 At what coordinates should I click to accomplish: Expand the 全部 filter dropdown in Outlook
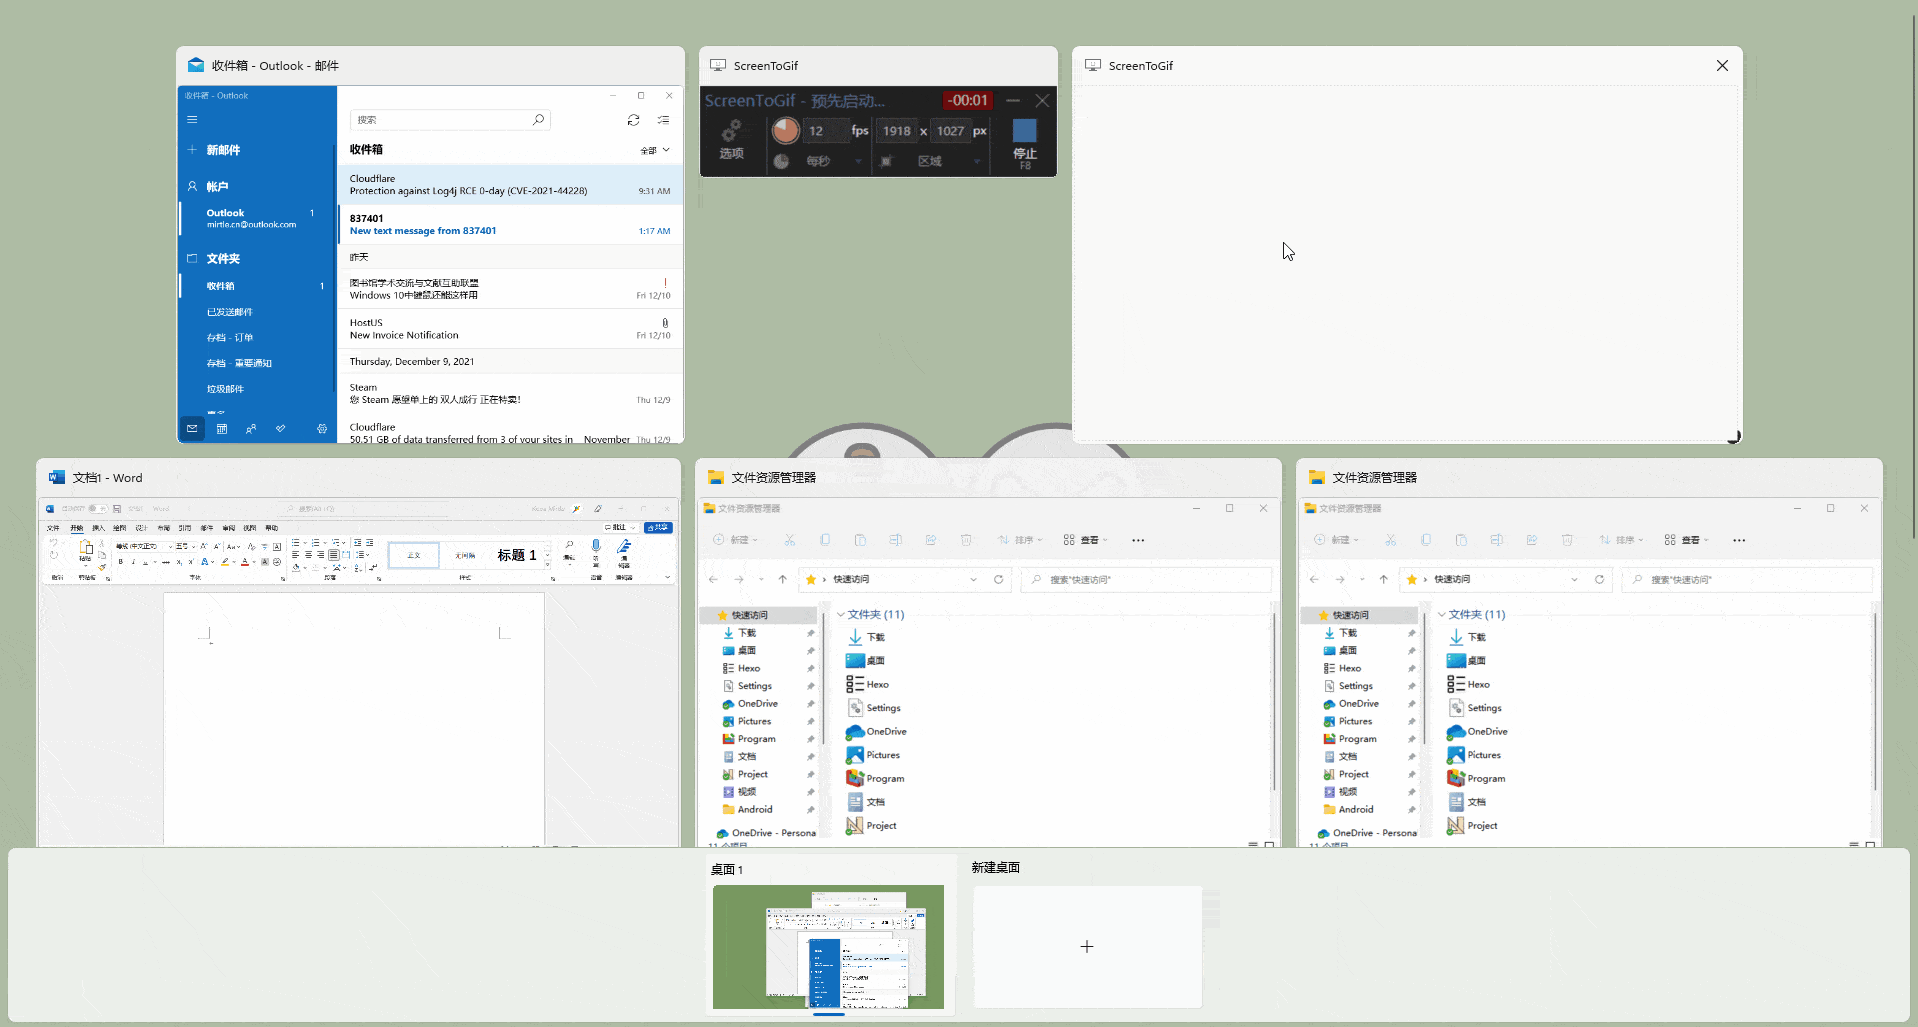pyautogui.click(x=655, y=150)
